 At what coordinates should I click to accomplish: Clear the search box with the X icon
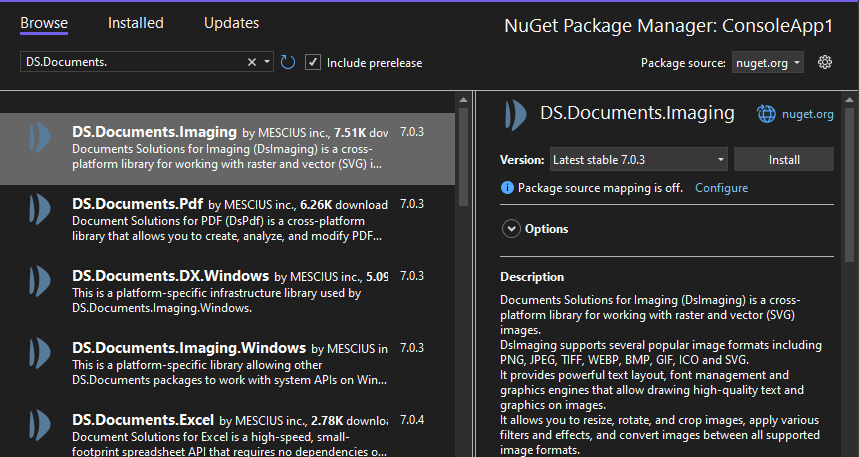(x=251, y=62)
